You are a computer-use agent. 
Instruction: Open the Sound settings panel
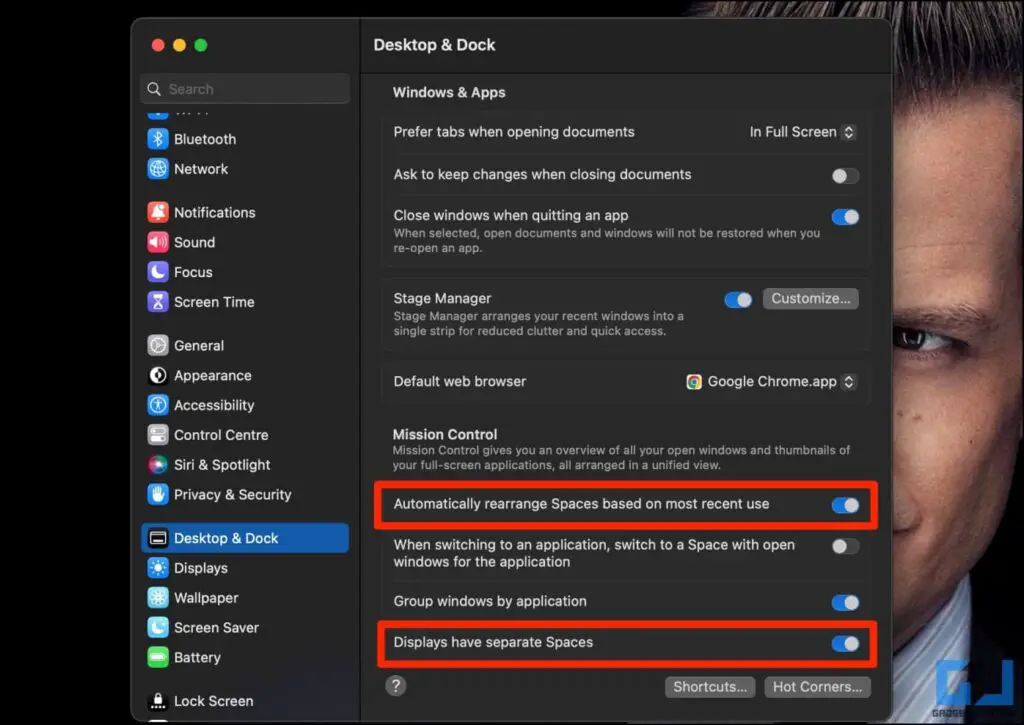[x=159, y=242]
